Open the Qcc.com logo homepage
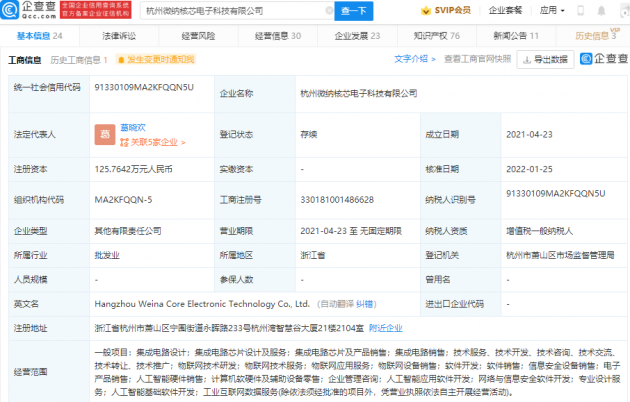 coord(29,10)
